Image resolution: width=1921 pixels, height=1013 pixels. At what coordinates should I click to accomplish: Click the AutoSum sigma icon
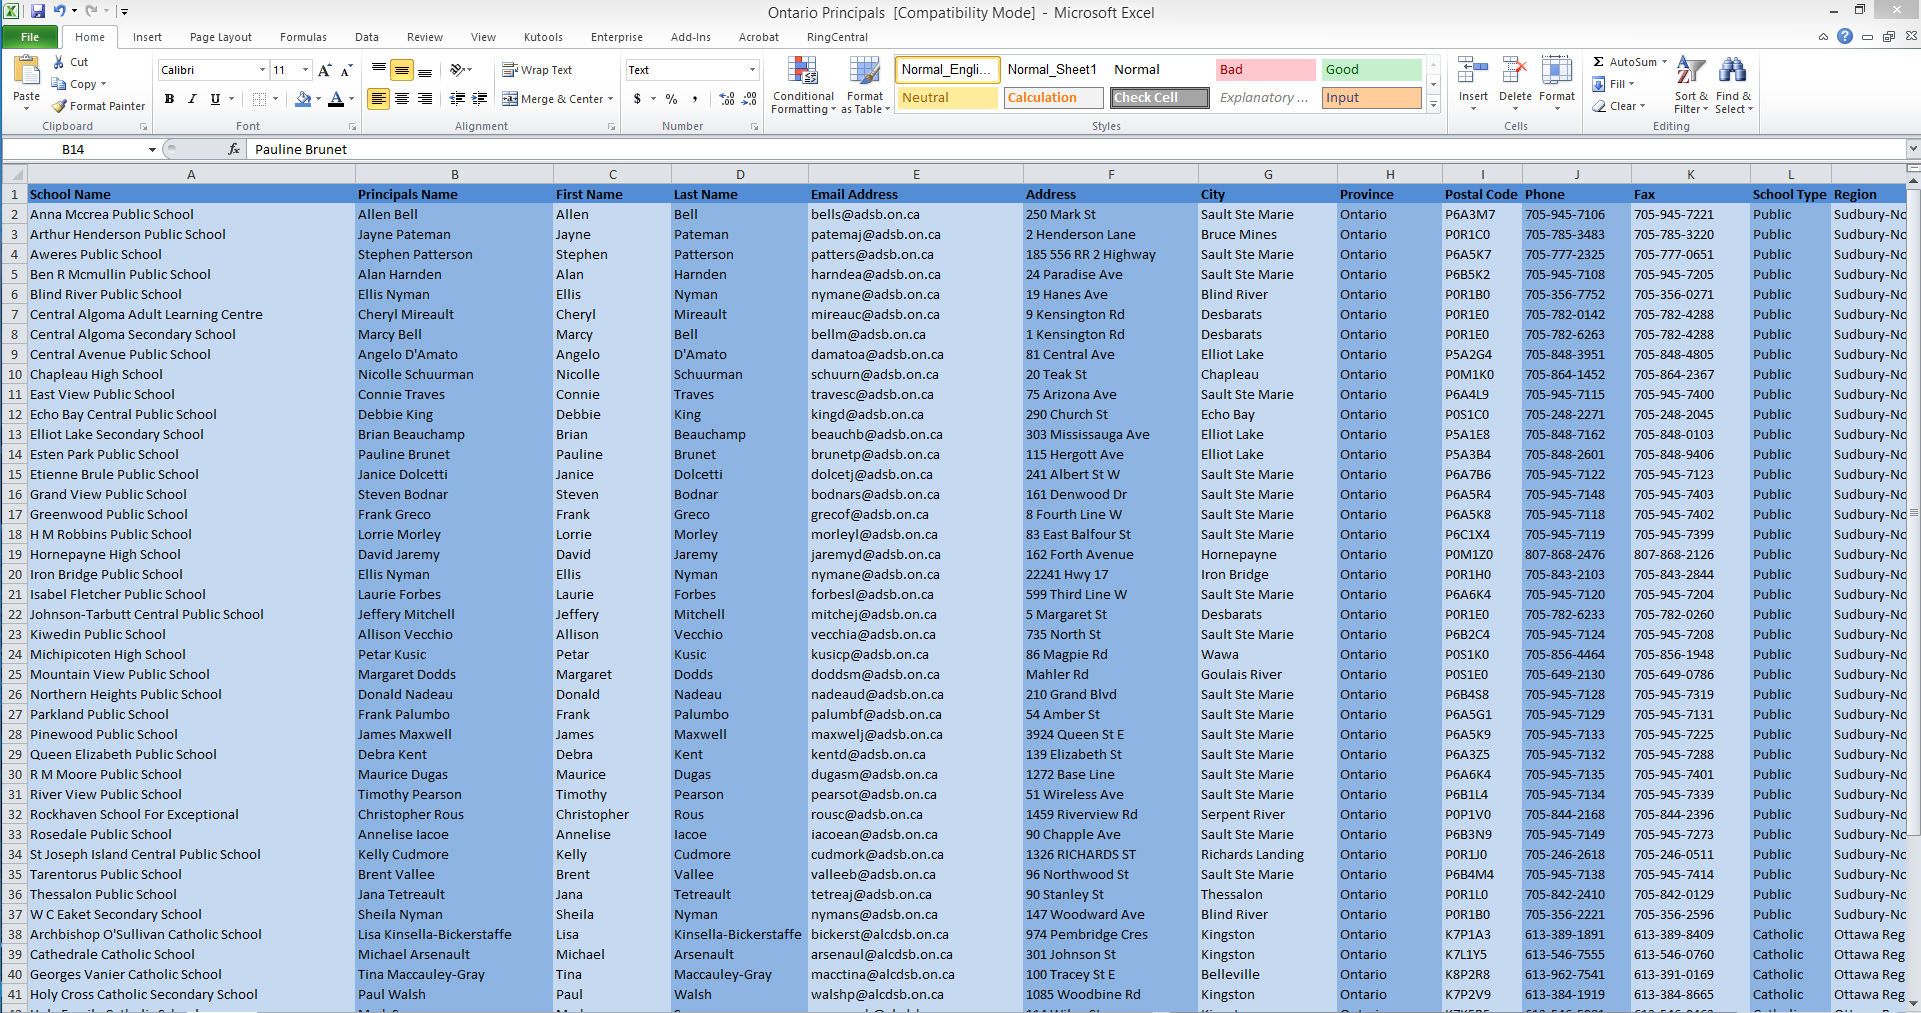coord(1599,62)
